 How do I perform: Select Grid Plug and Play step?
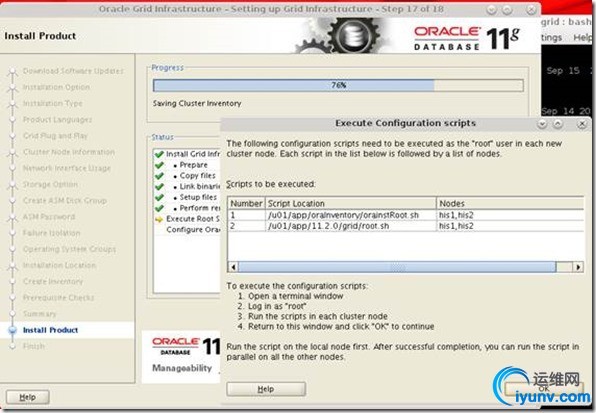[55, 136]
